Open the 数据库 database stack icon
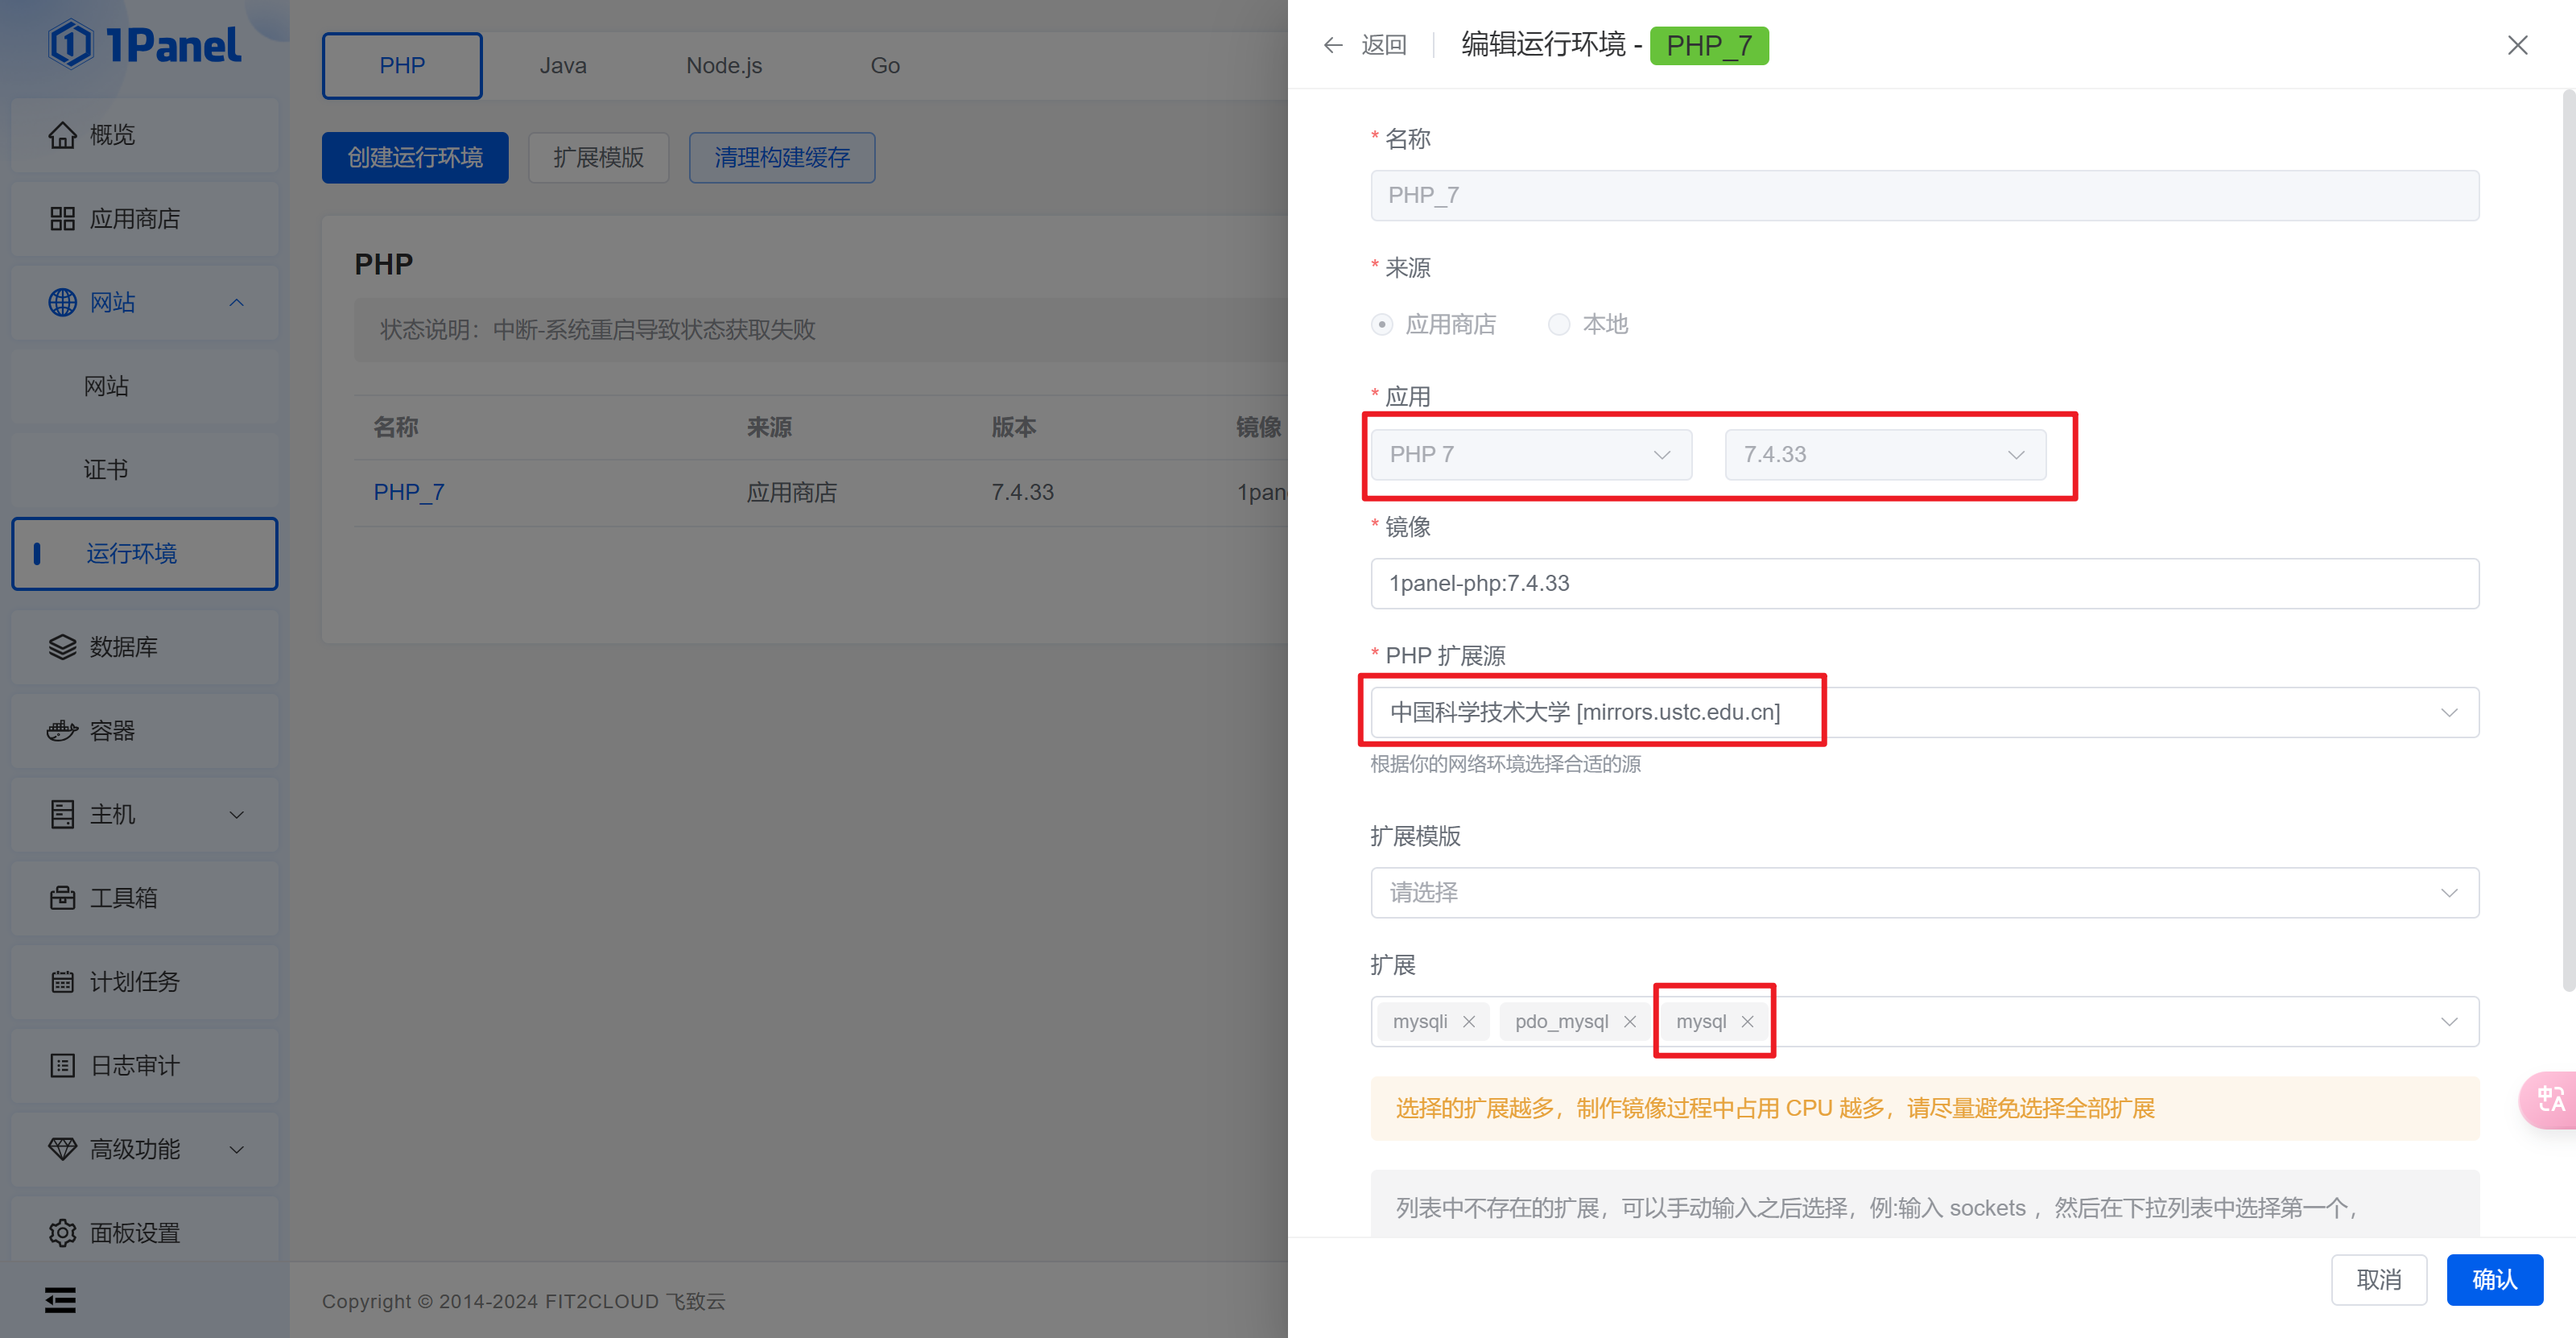The height and width of the screenshot is (1338, 2576). 62,647
